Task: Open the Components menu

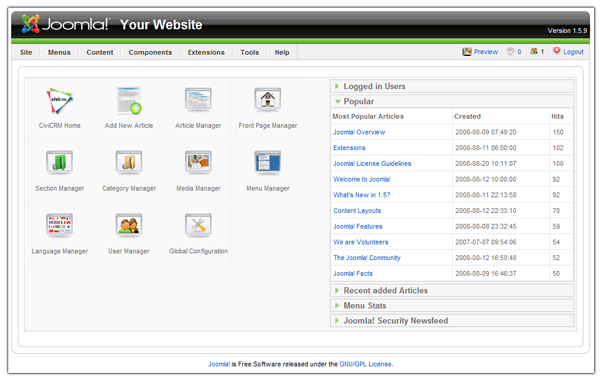Action: click(x=150, y=52)
